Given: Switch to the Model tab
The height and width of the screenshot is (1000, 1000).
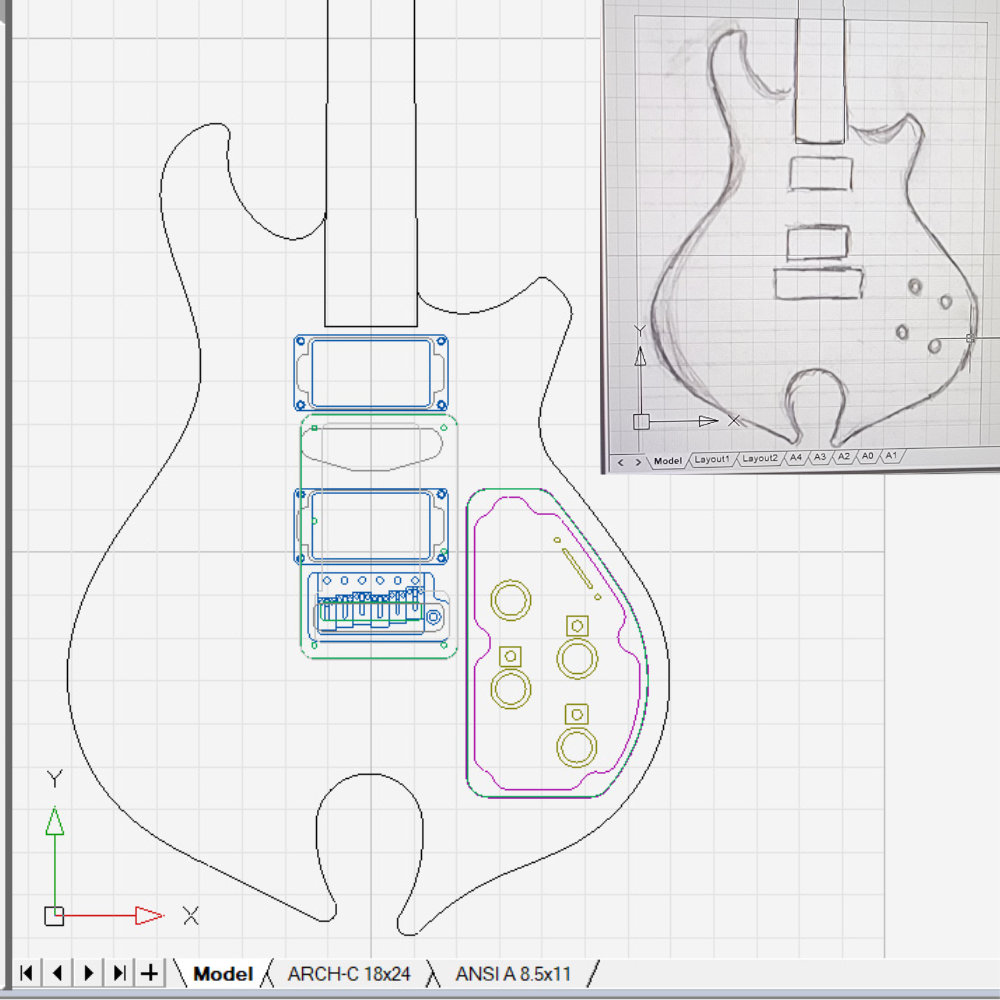Looking at the screenshot, I should click(222, 973).
